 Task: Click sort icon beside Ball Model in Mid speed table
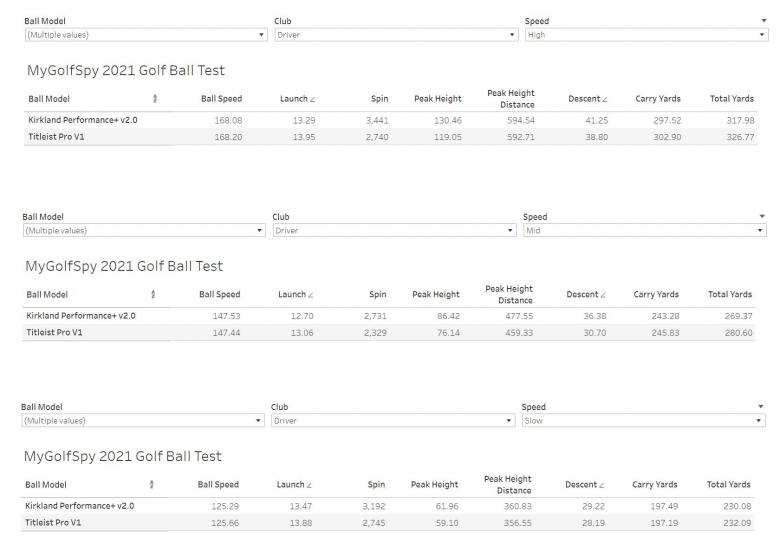pyautogui.click(x=153, y=295)
